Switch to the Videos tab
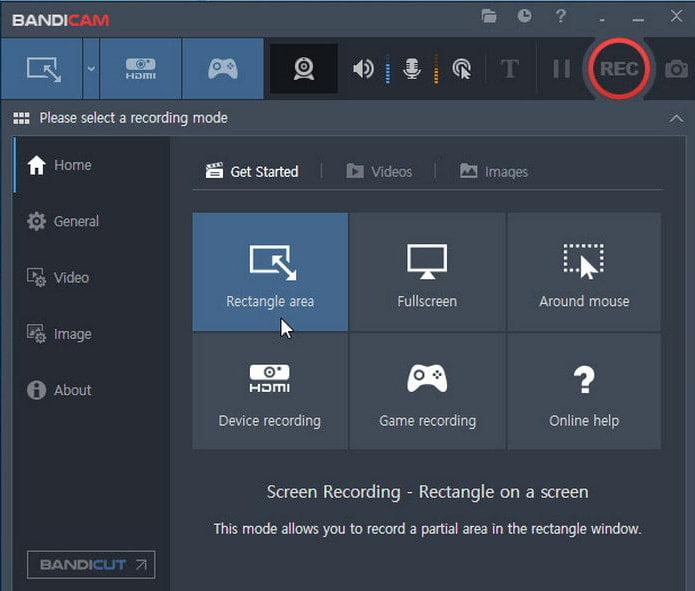The width and height of the screenshot is (695, 591). 379,172
